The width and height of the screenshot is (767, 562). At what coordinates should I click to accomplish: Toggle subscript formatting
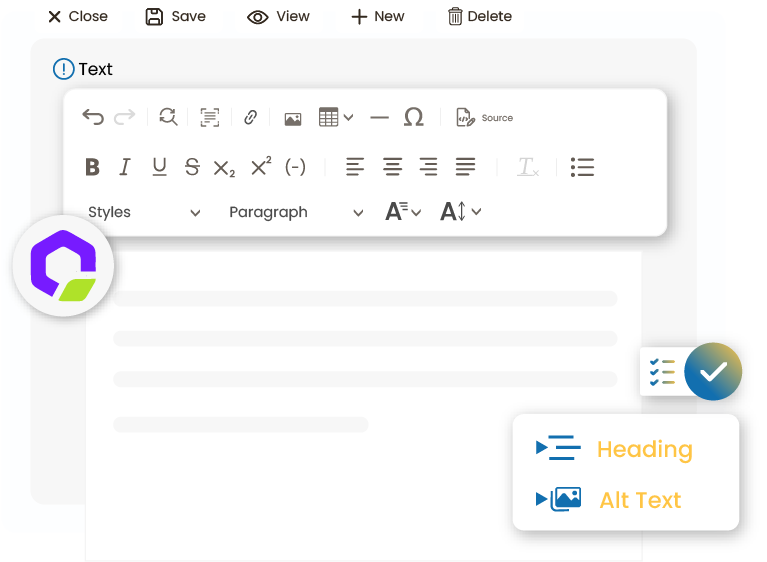[225, 168]
